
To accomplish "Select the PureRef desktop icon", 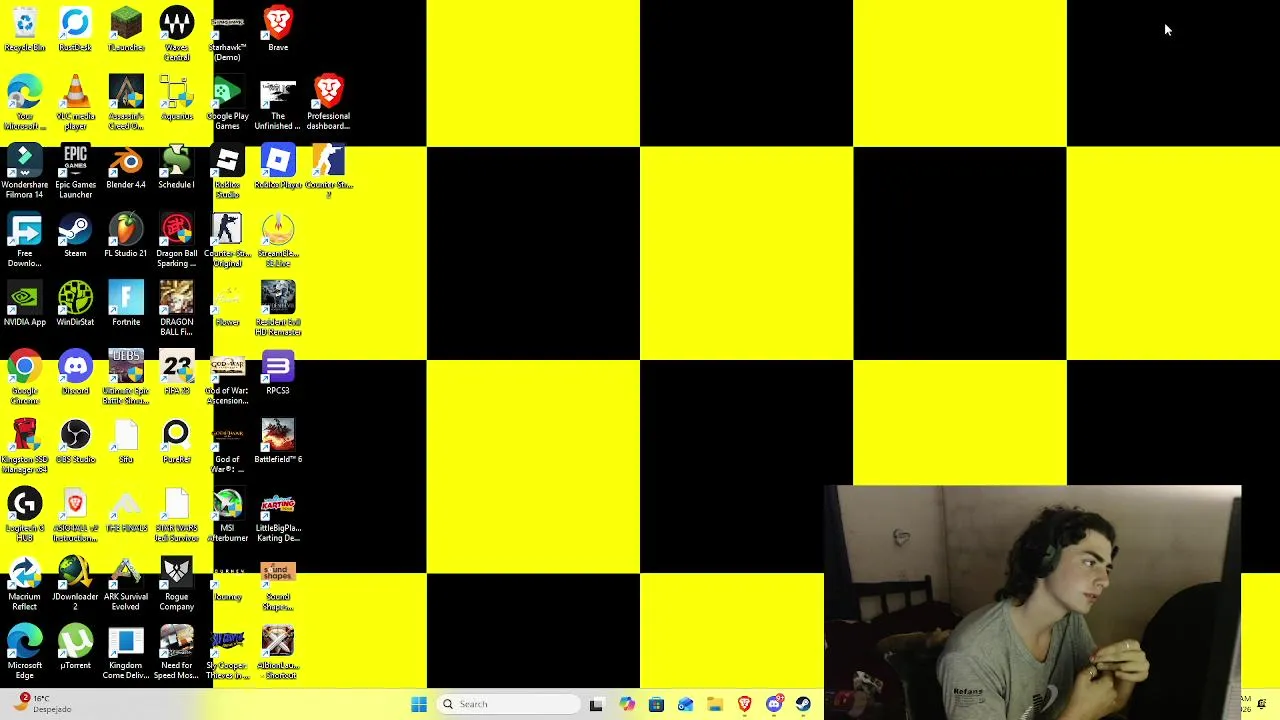I will point(176,442).
